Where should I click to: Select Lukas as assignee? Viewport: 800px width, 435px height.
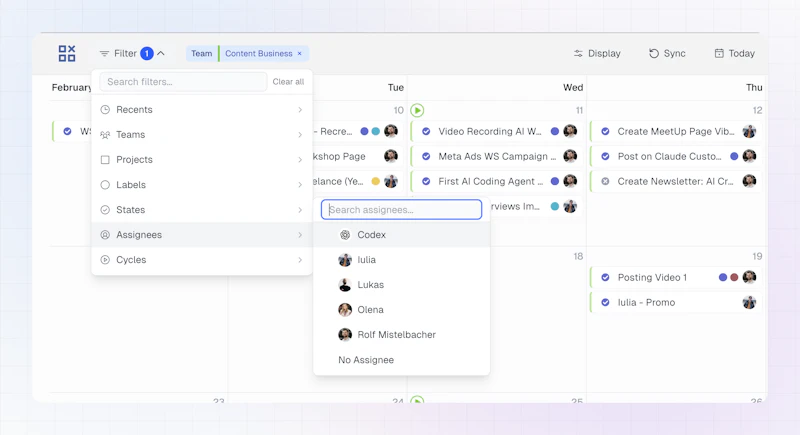point(402,285)
